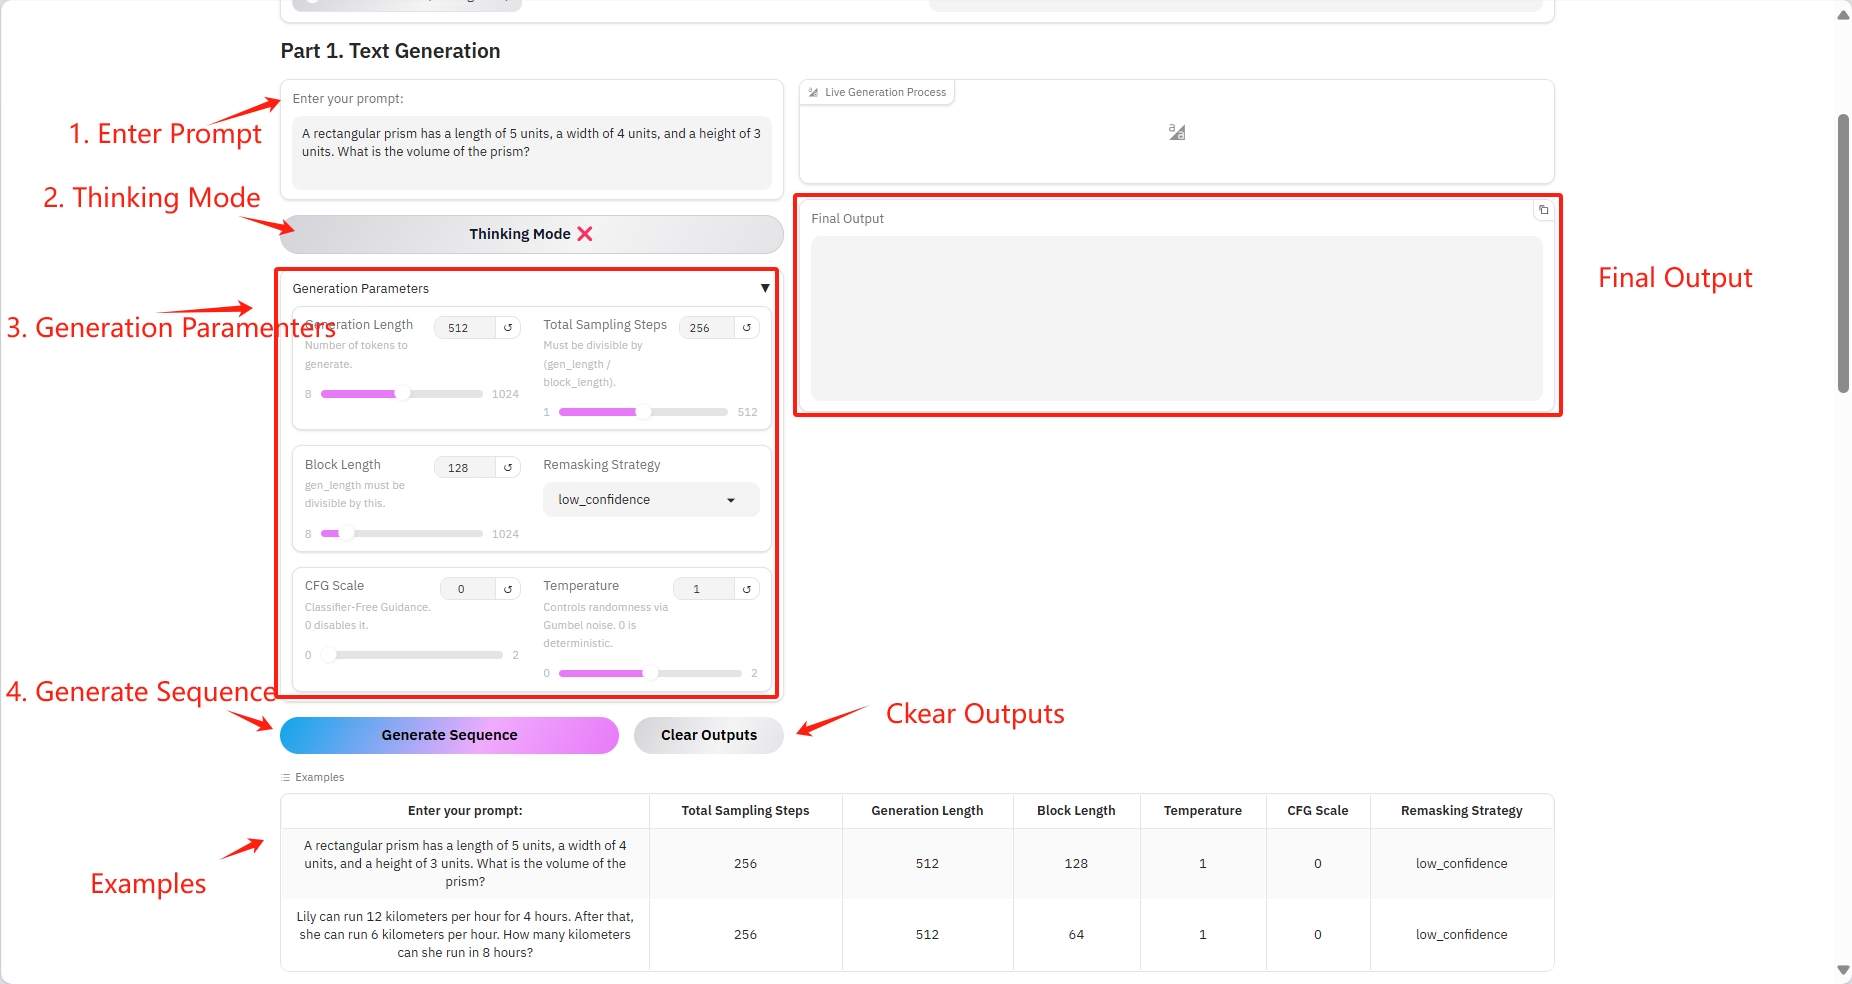Reset Block Length value icon
Viewport: 1852px width, 984px height.
[x=508, y=468]
